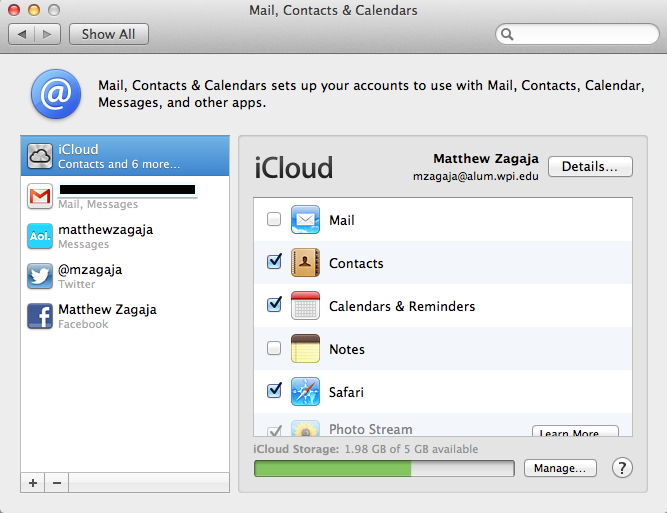The width and height of the screenshot is (667, 513).
Task: Select the @mzagaja Twitter account
Action: pos(125,276)
